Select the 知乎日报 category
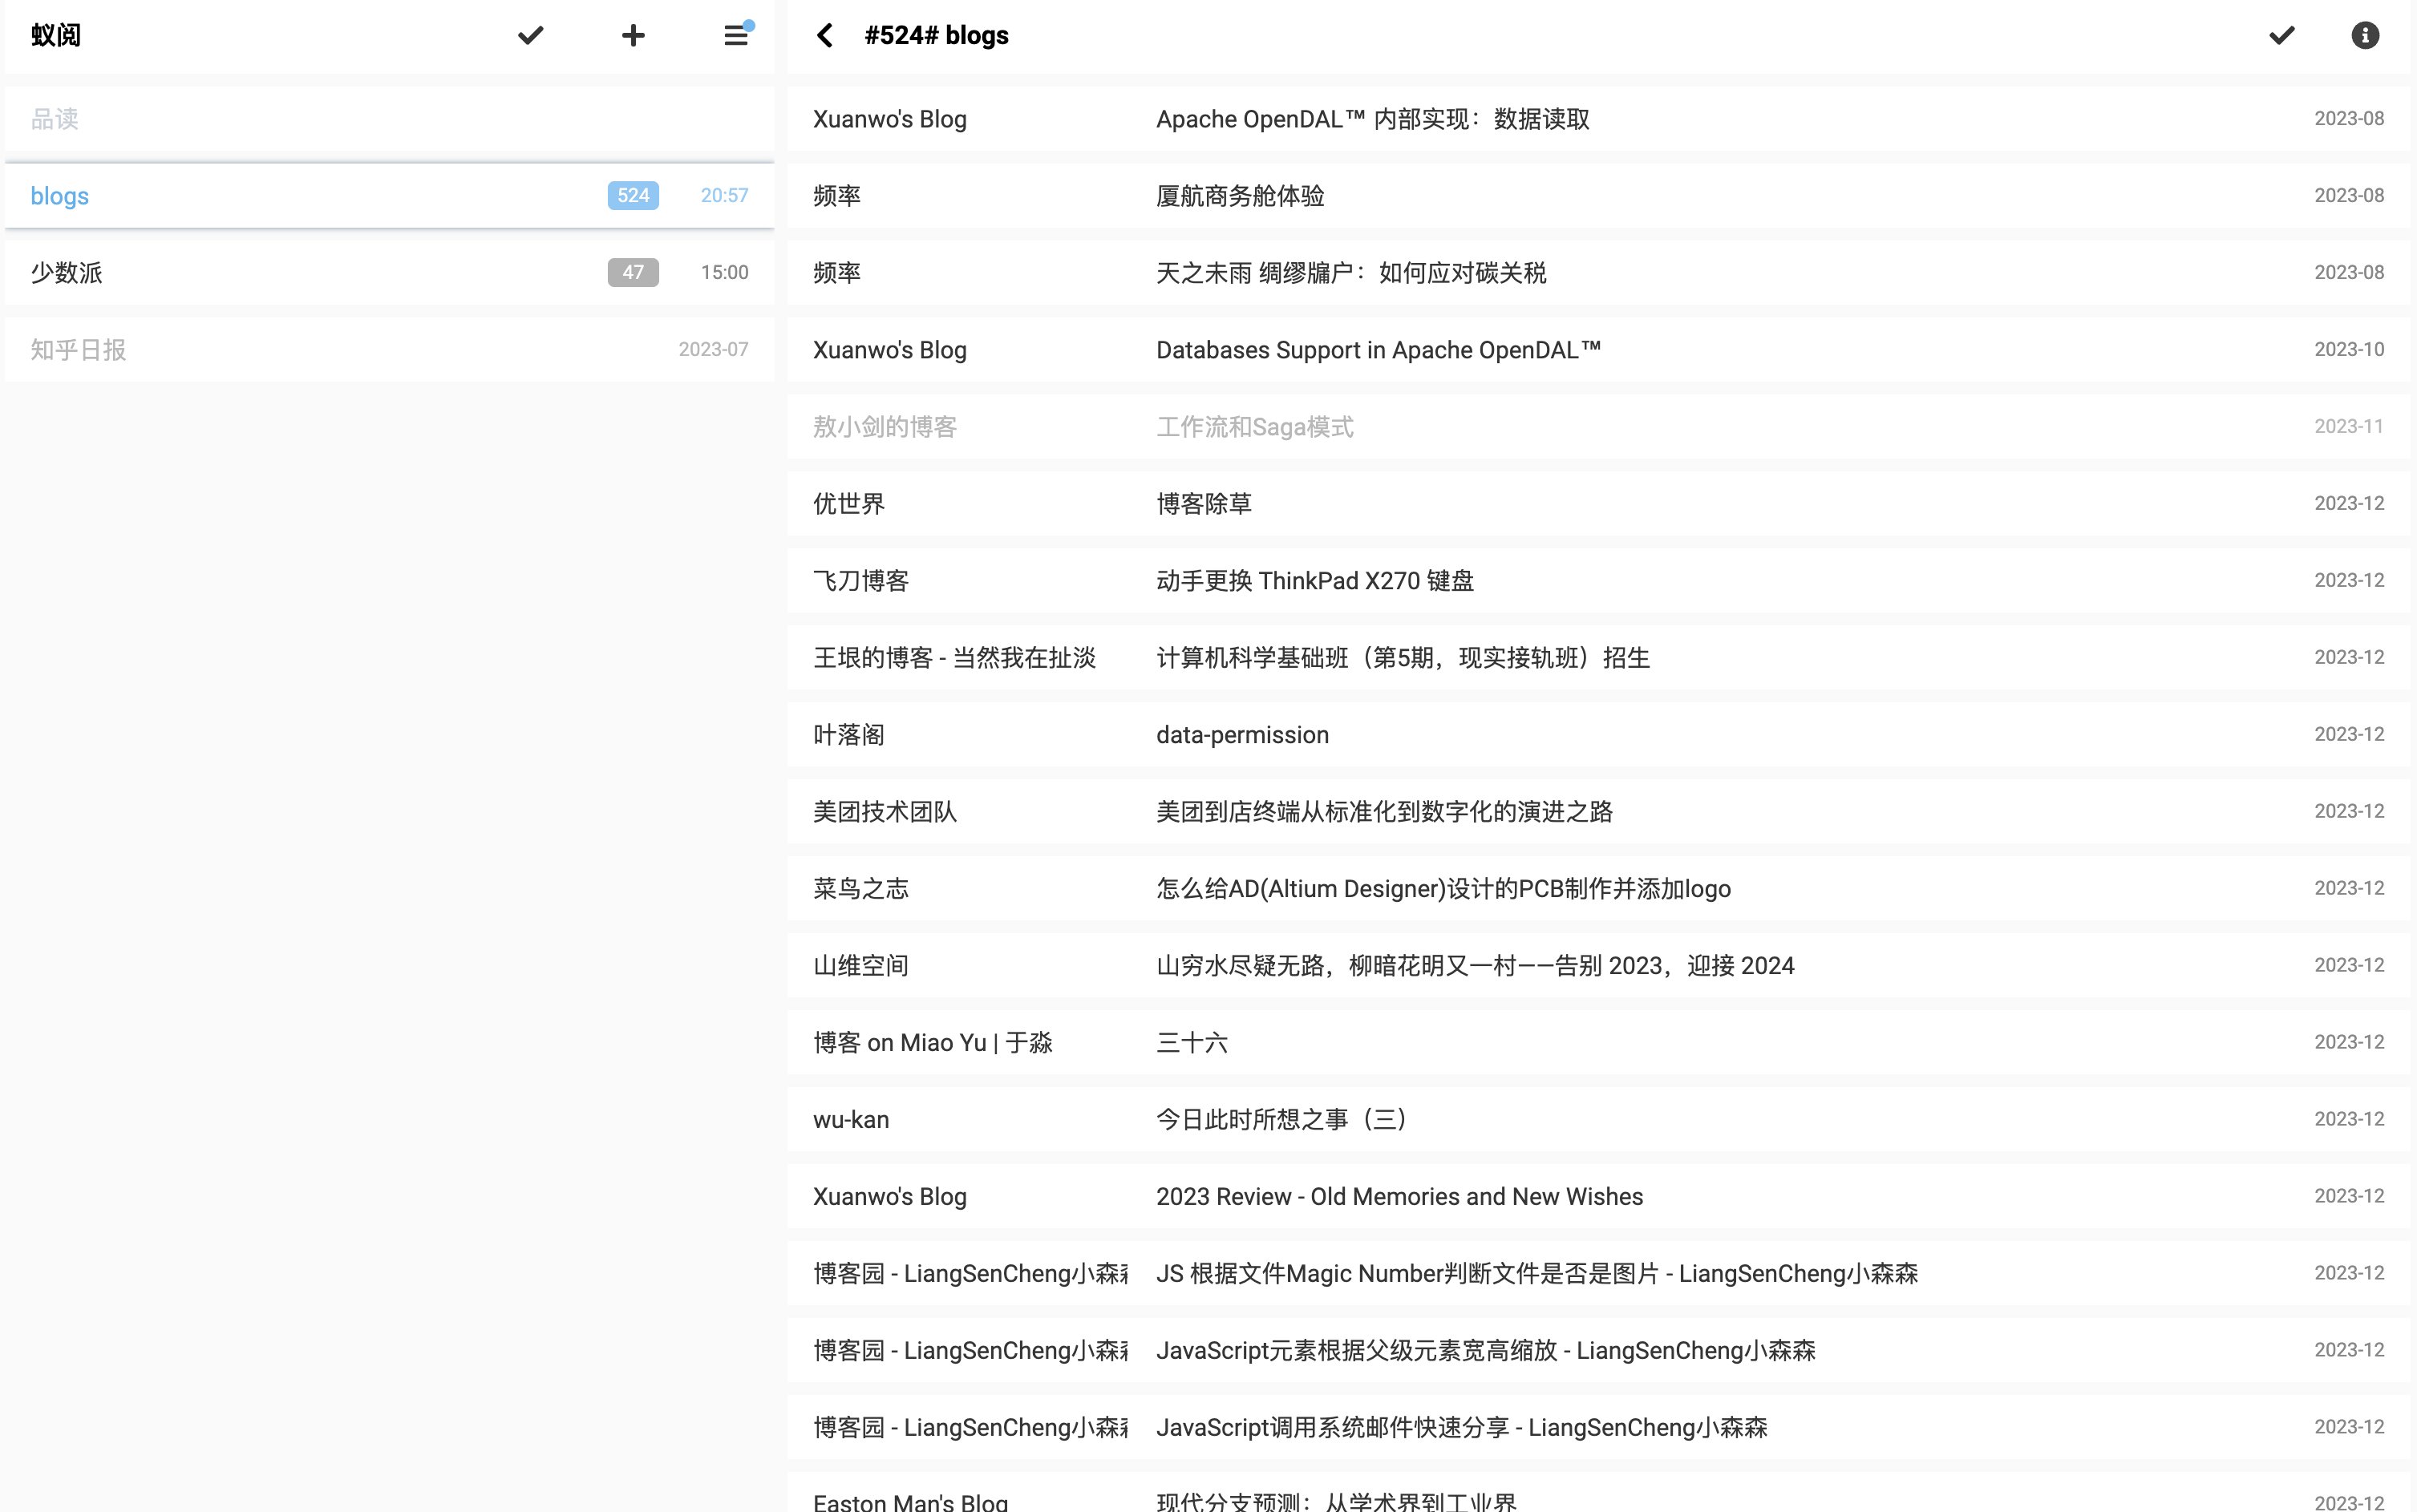The width and height of the screenshot is (2417, 1512). coord(390,350)
